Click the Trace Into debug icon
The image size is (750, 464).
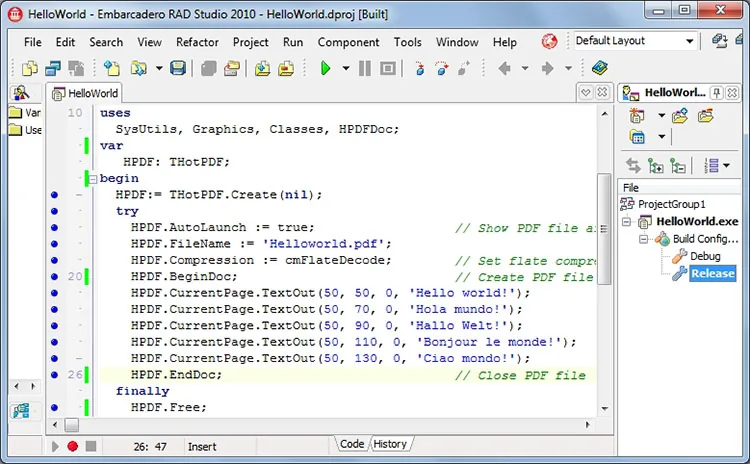pos(419,68)
